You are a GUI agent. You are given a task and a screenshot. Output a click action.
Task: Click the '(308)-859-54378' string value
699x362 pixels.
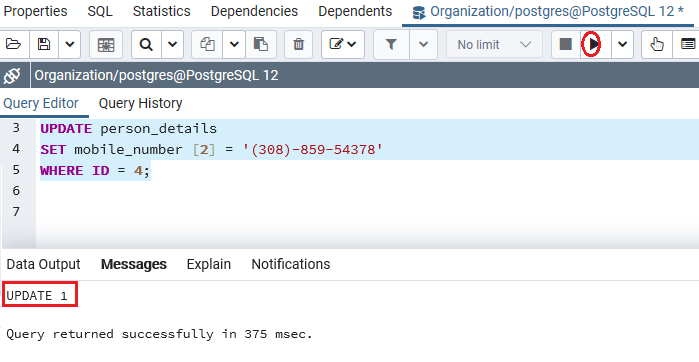(x=312, y=150)
